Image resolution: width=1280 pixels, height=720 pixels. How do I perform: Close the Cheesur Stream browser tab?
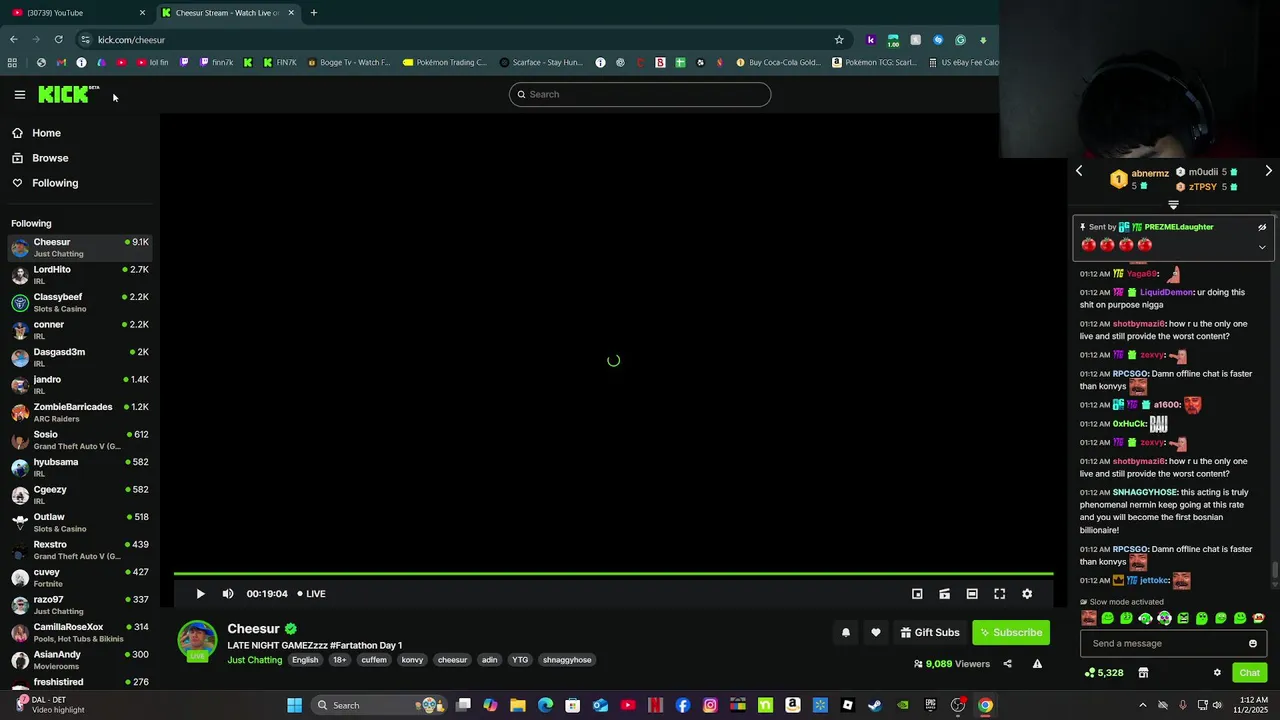tap(291, 12)
